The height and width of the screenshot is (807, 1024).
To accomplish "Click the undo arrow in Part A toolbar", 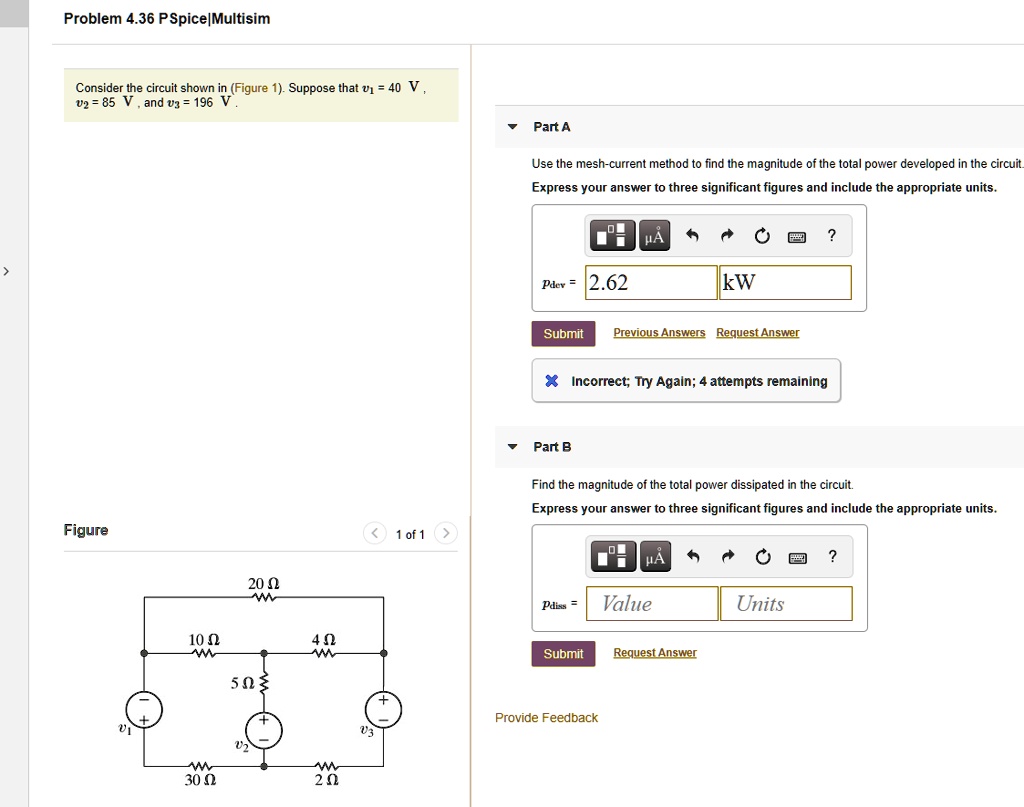I will [x=692, y=235].
